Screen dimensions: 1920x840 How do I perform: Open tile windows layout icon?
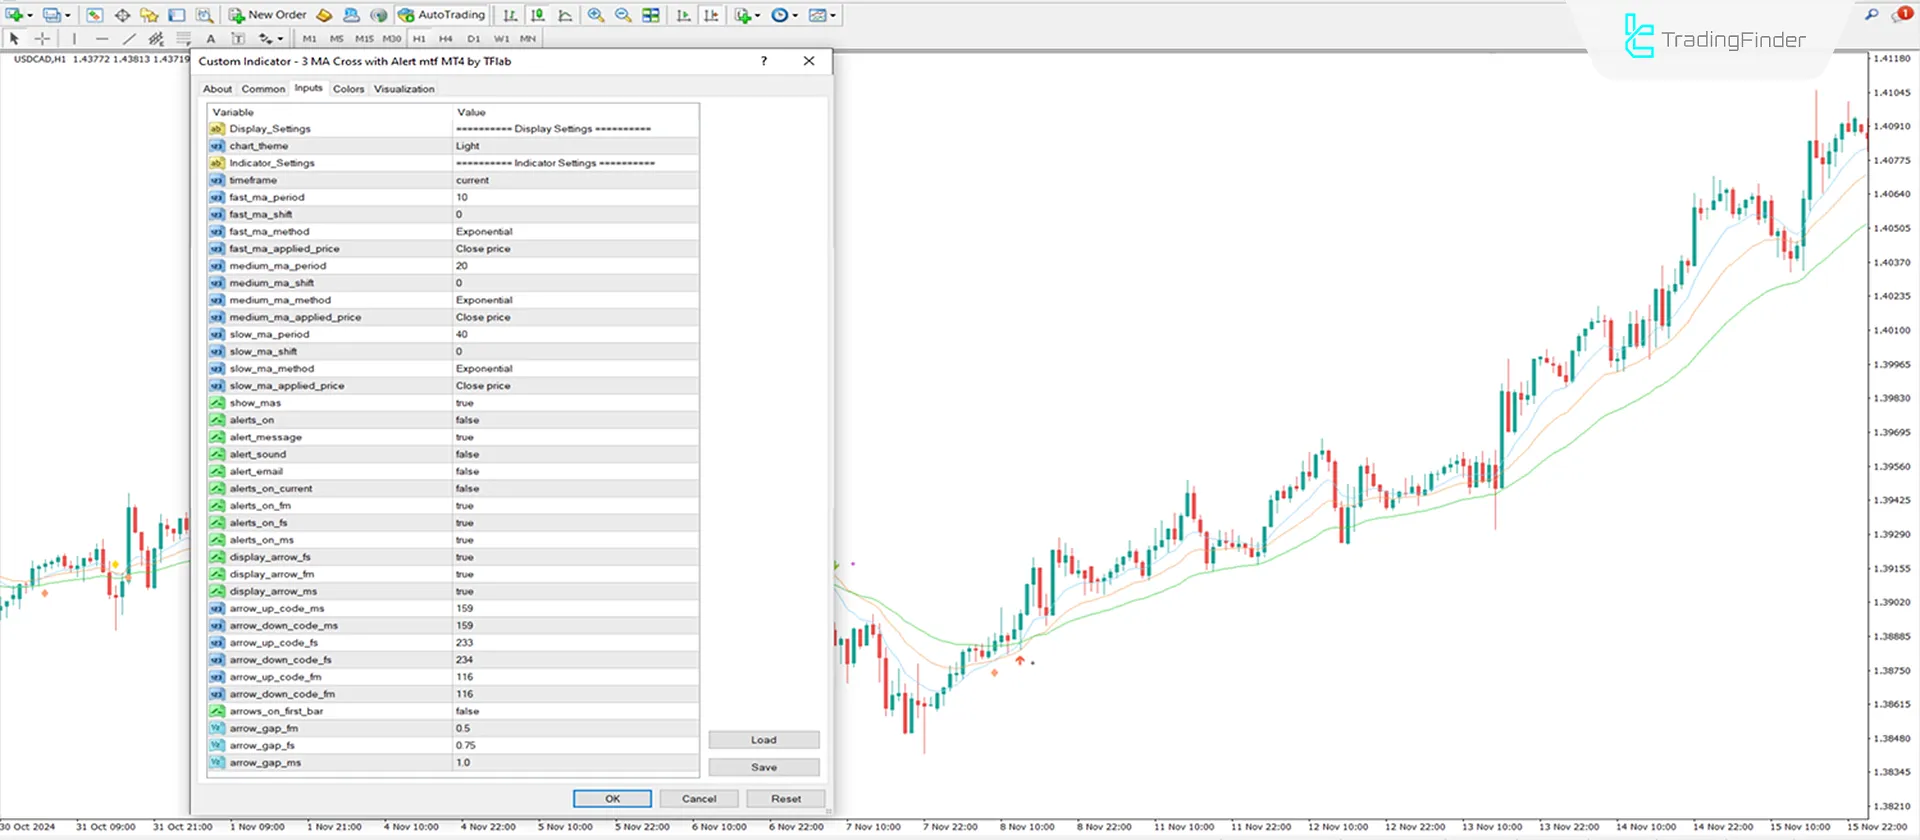(651, 15)
